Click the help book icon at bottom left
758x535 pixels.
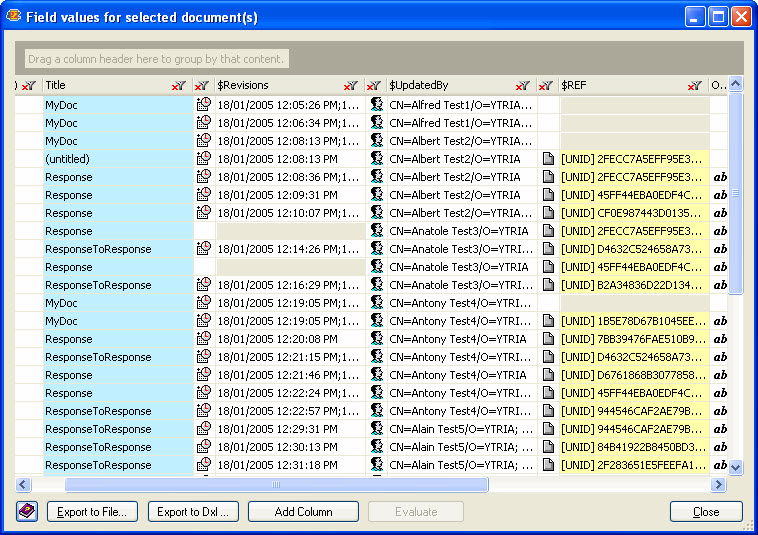click(27, 512)
